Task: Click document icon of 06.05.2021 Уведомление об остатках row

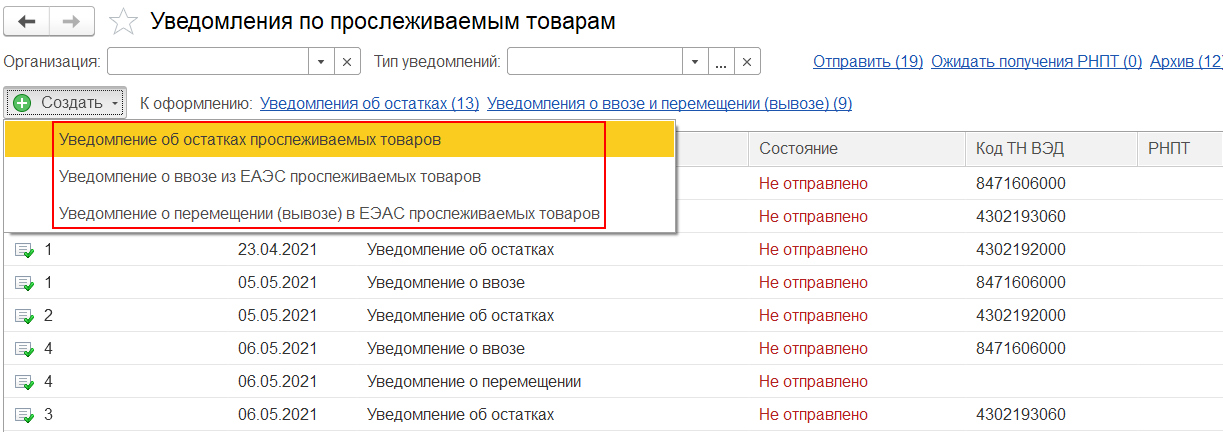Action: [24, 415]
